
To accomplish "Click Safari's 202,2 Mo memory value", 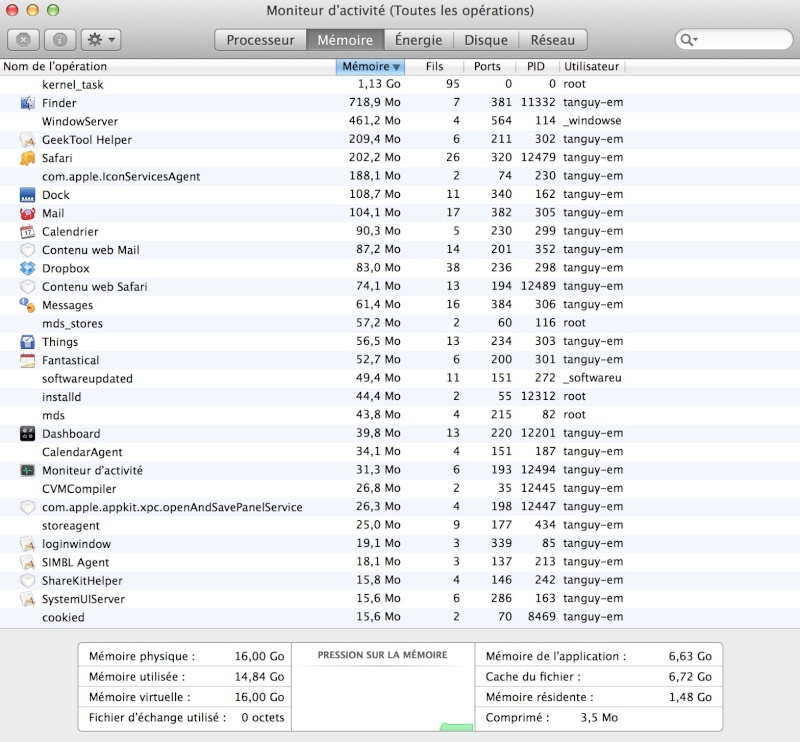I will pos(374,158).
